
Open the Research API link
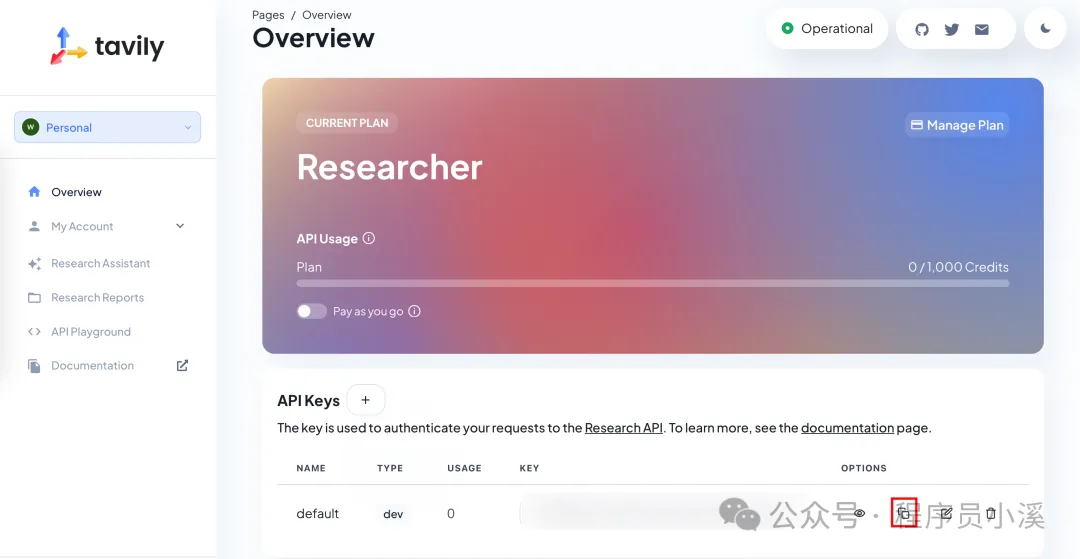click(623, 428)
